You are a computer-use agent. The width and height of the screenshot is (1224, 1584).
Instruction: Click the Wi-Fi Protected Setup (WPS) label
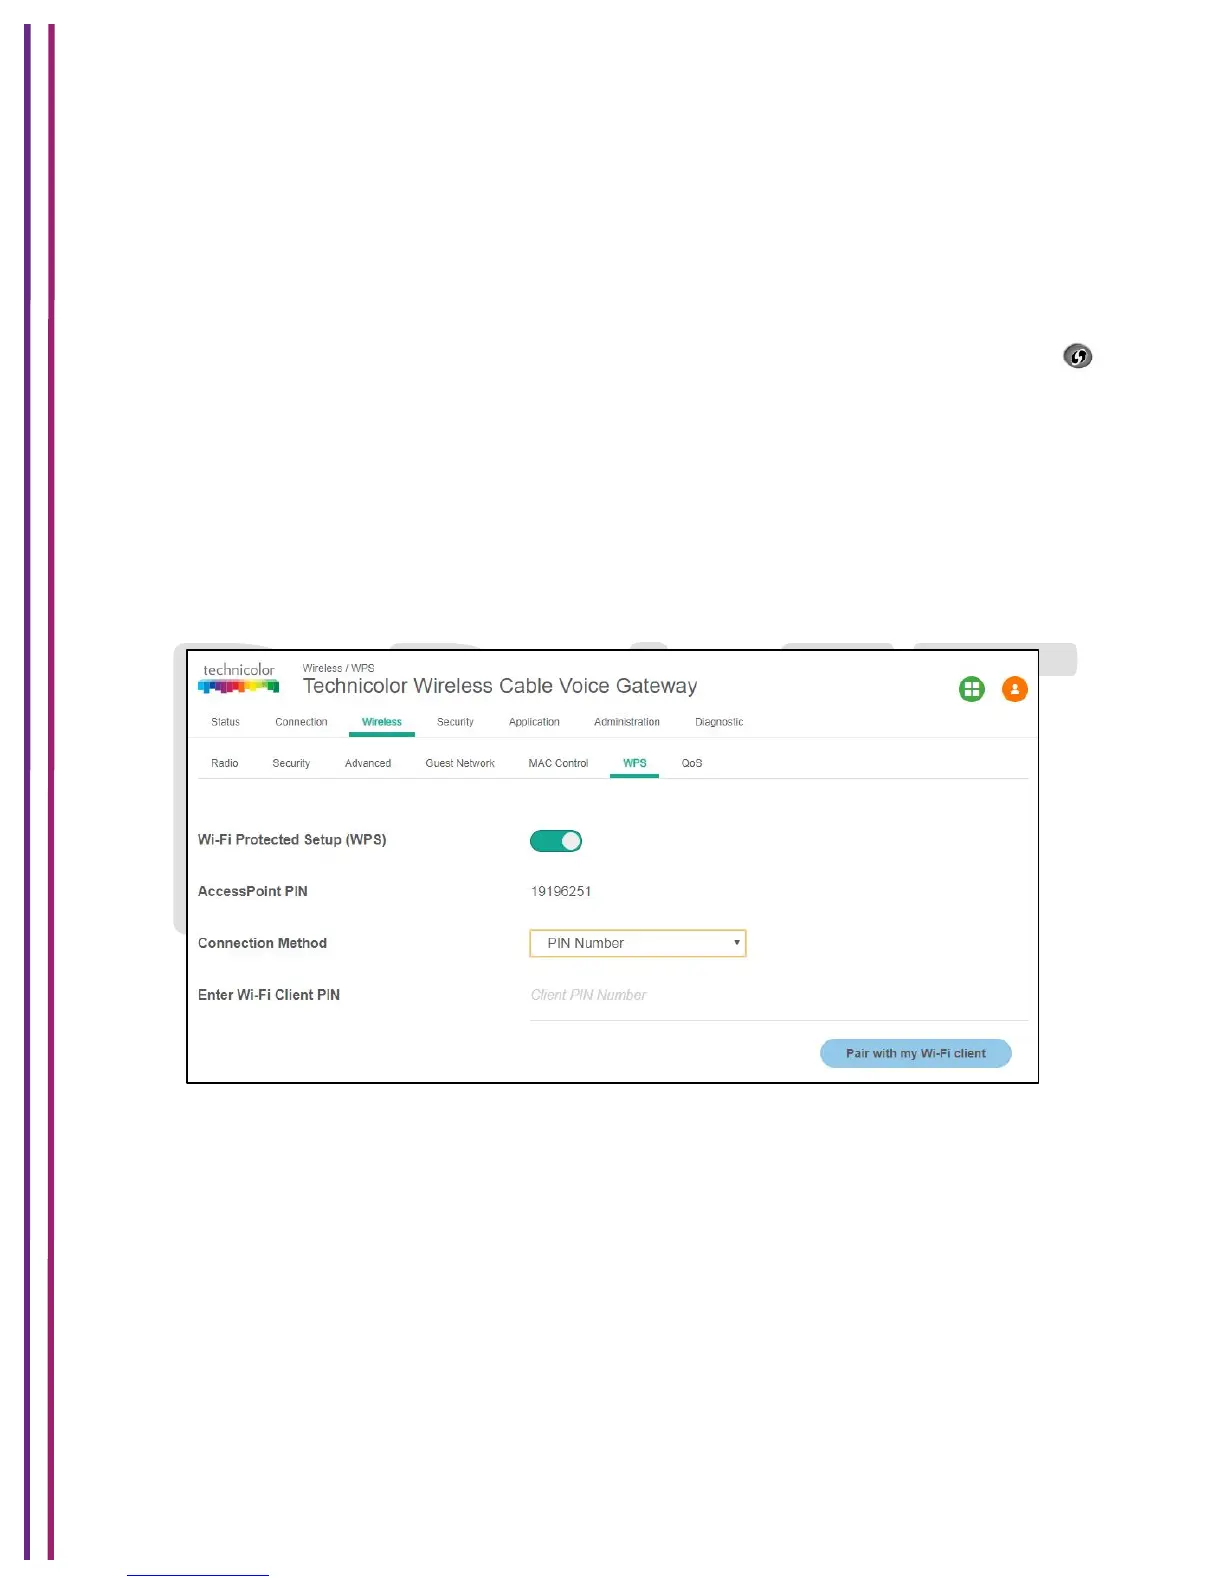pos(292,840)
